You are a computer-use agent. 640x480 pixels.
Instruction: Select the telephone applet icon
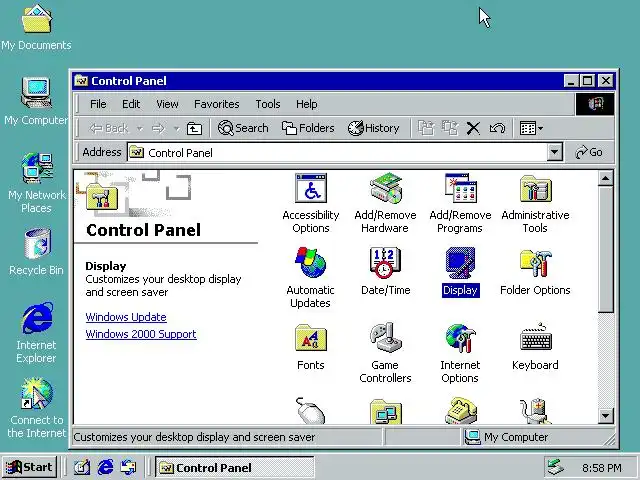[x=460, y=411]
